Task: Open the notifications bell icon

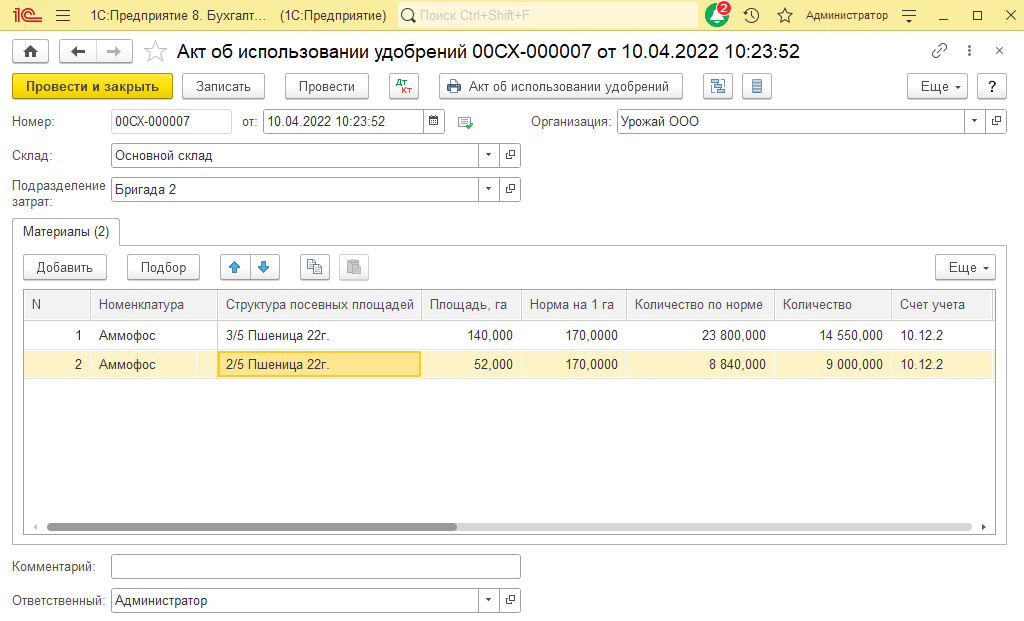Action: pos(717,16)
